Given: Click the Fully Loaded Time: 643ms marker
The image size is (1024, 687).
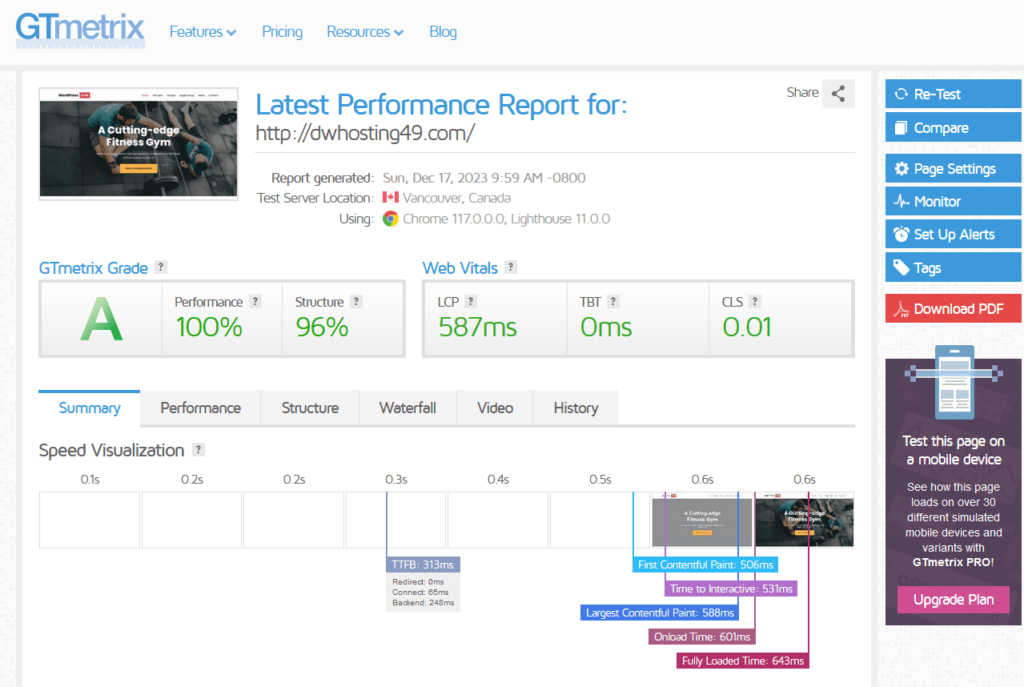Looking at the screenshot, I should click(743, 661).
